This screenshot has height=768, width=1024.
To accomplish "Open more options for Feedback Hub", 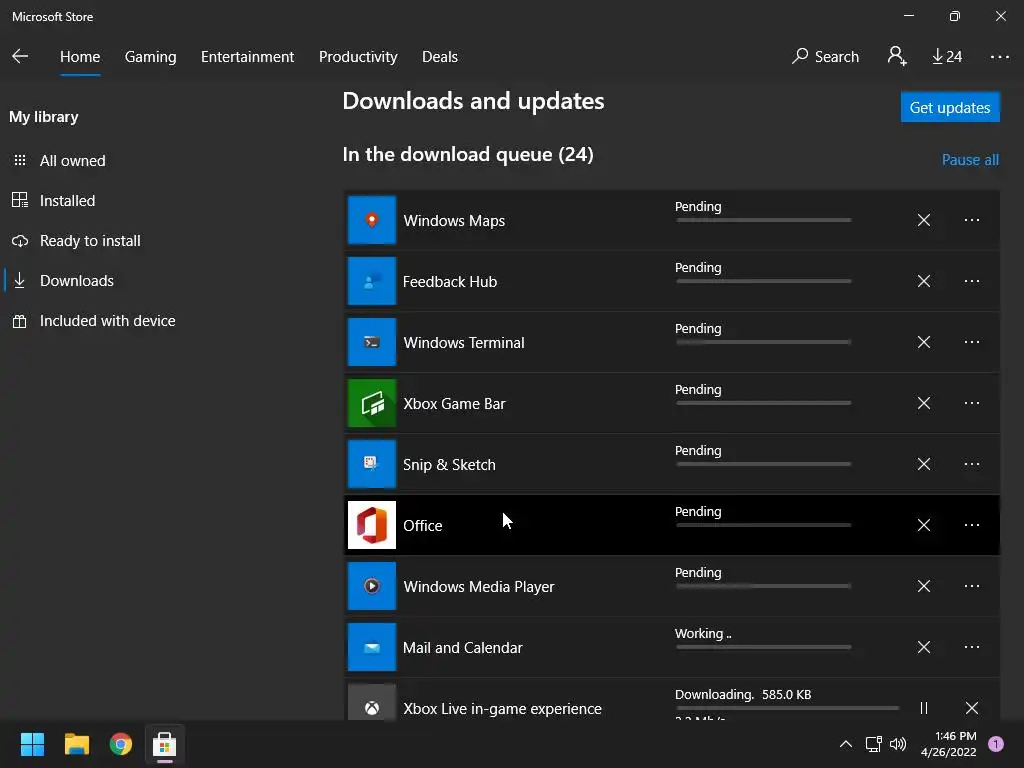I will click(972, 281).
